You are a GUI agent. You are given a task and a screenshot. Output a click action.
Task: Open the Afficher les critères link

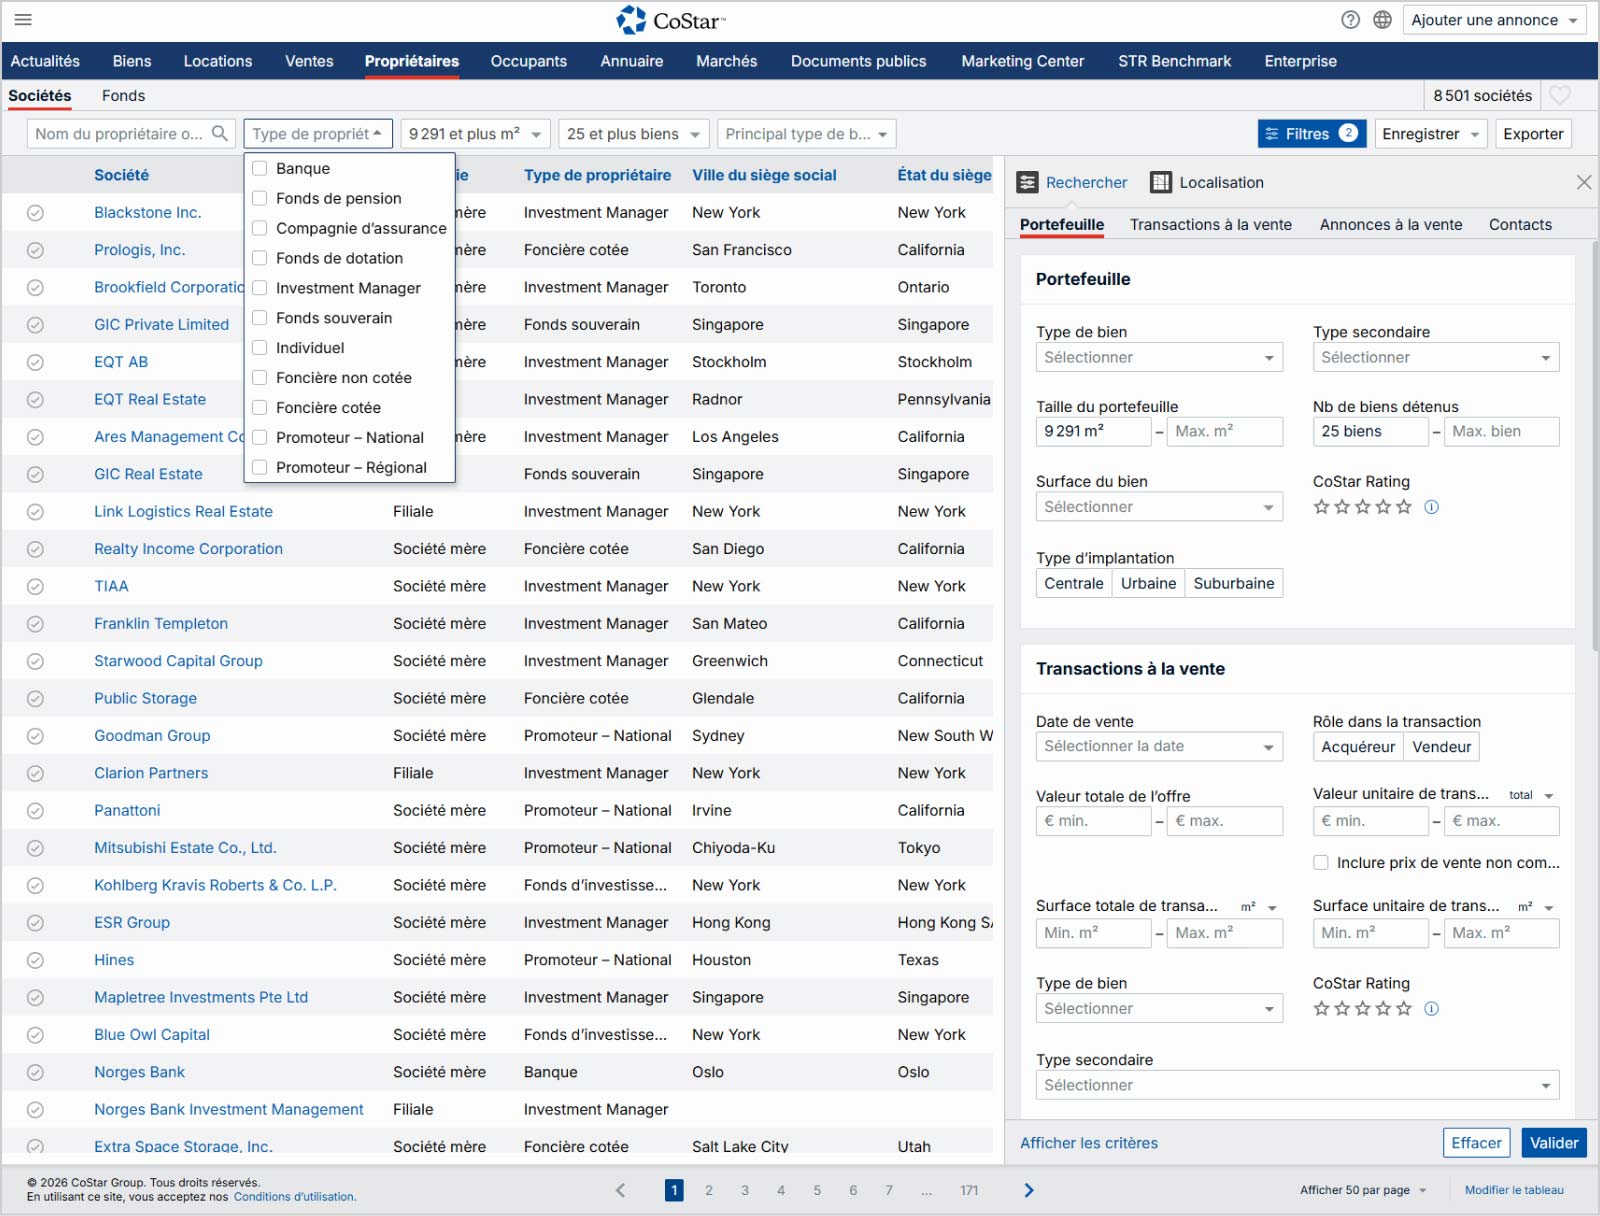(x=1089, y=1143)
